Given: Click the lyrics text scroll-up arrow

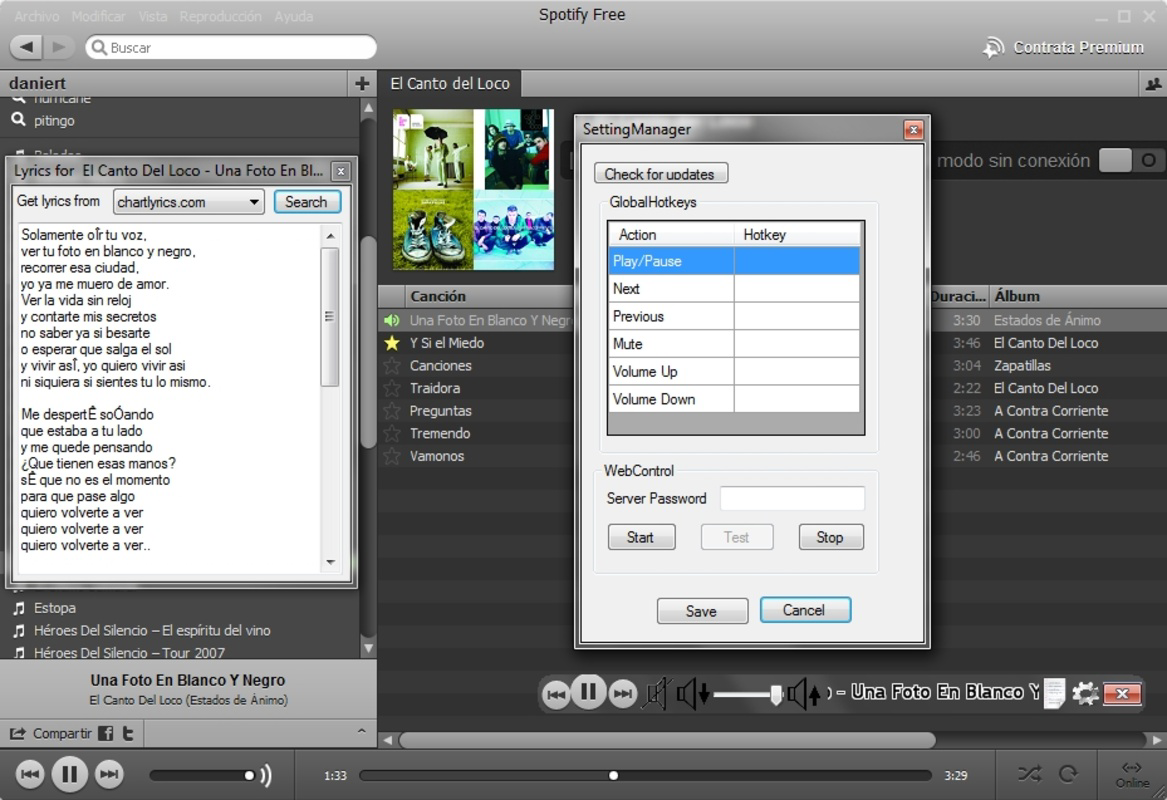Looking at the screenshot, I should [330, 236].
